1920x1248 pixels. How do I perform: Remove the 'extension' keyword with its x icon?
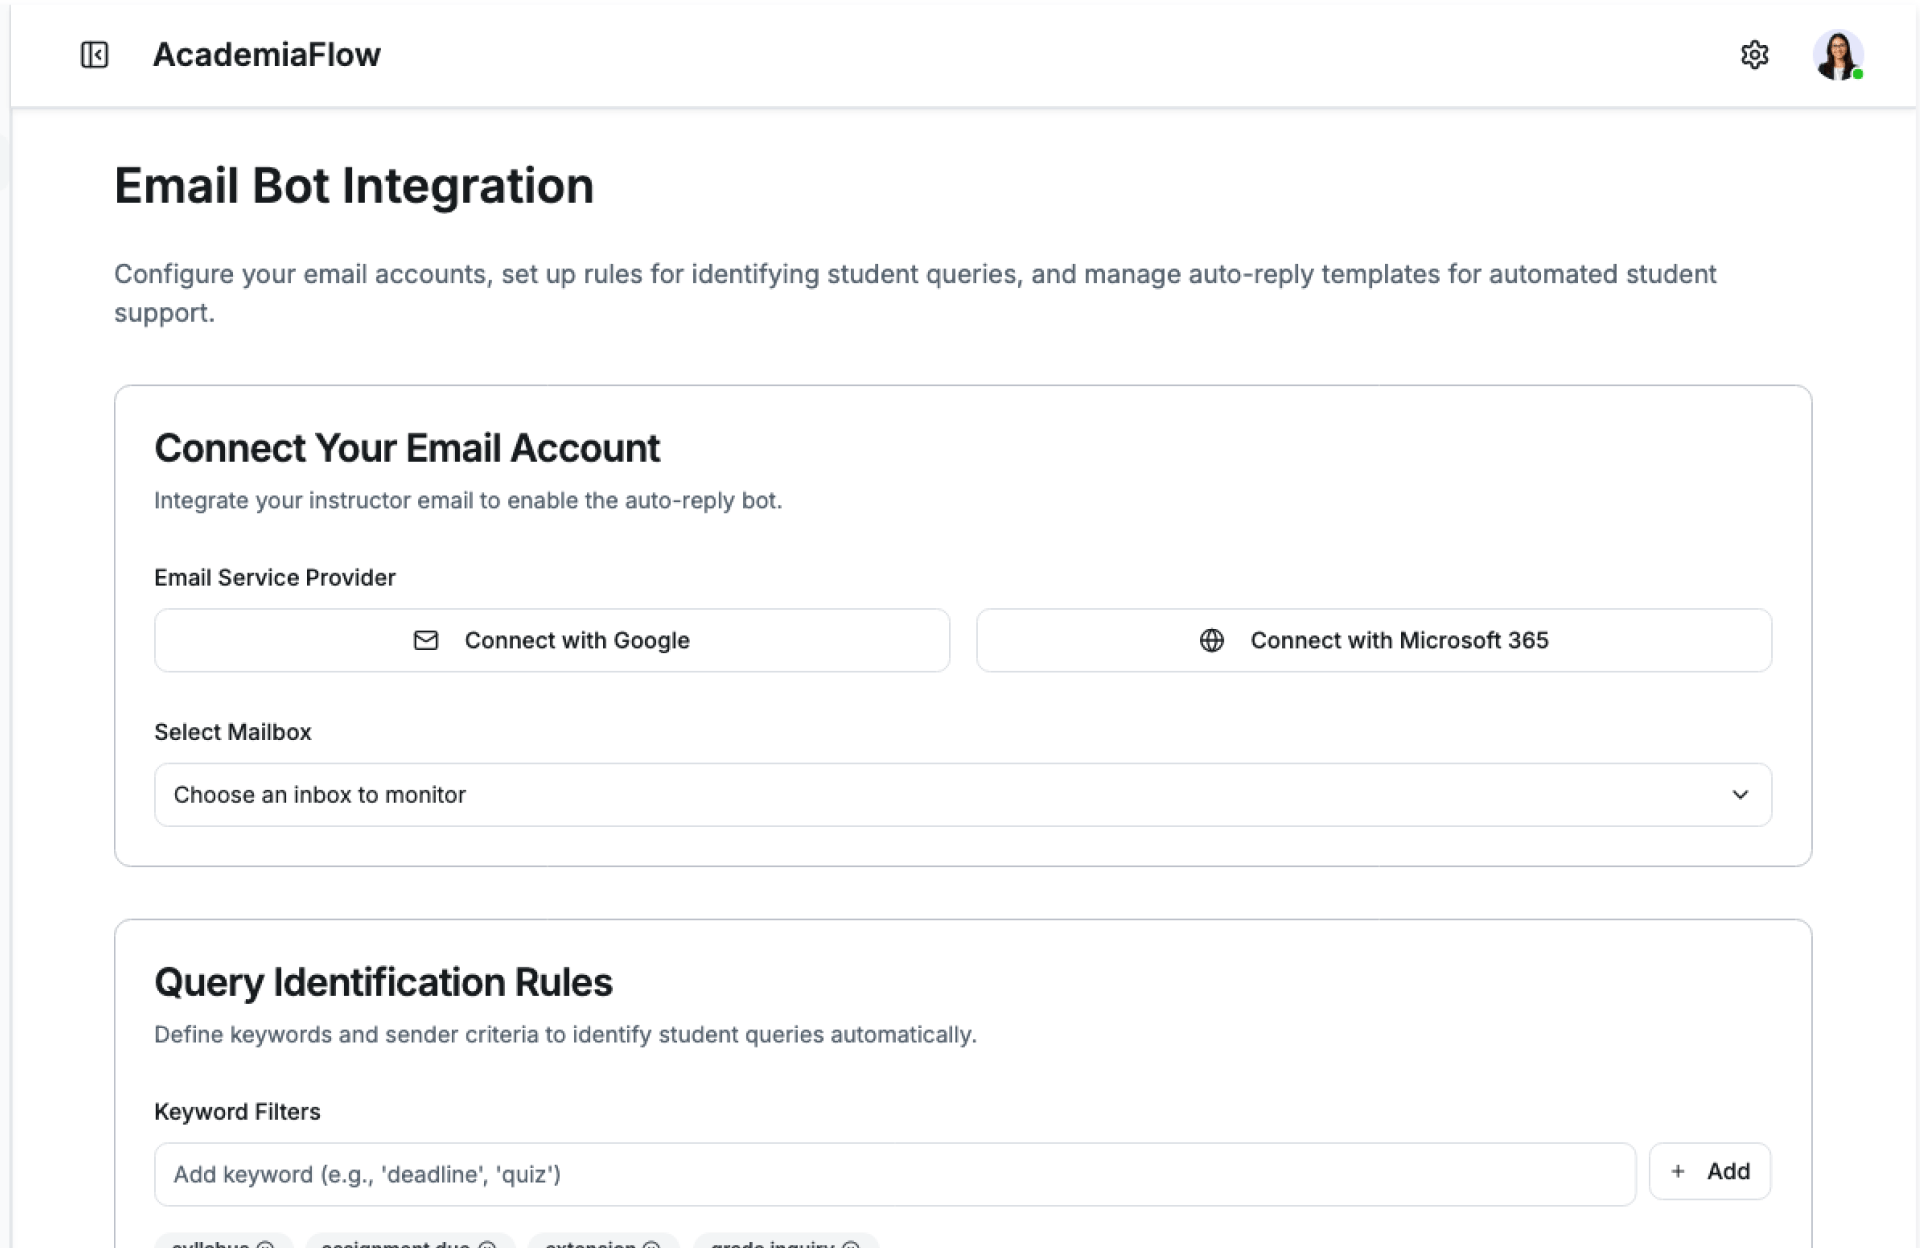pos(651,1245)
